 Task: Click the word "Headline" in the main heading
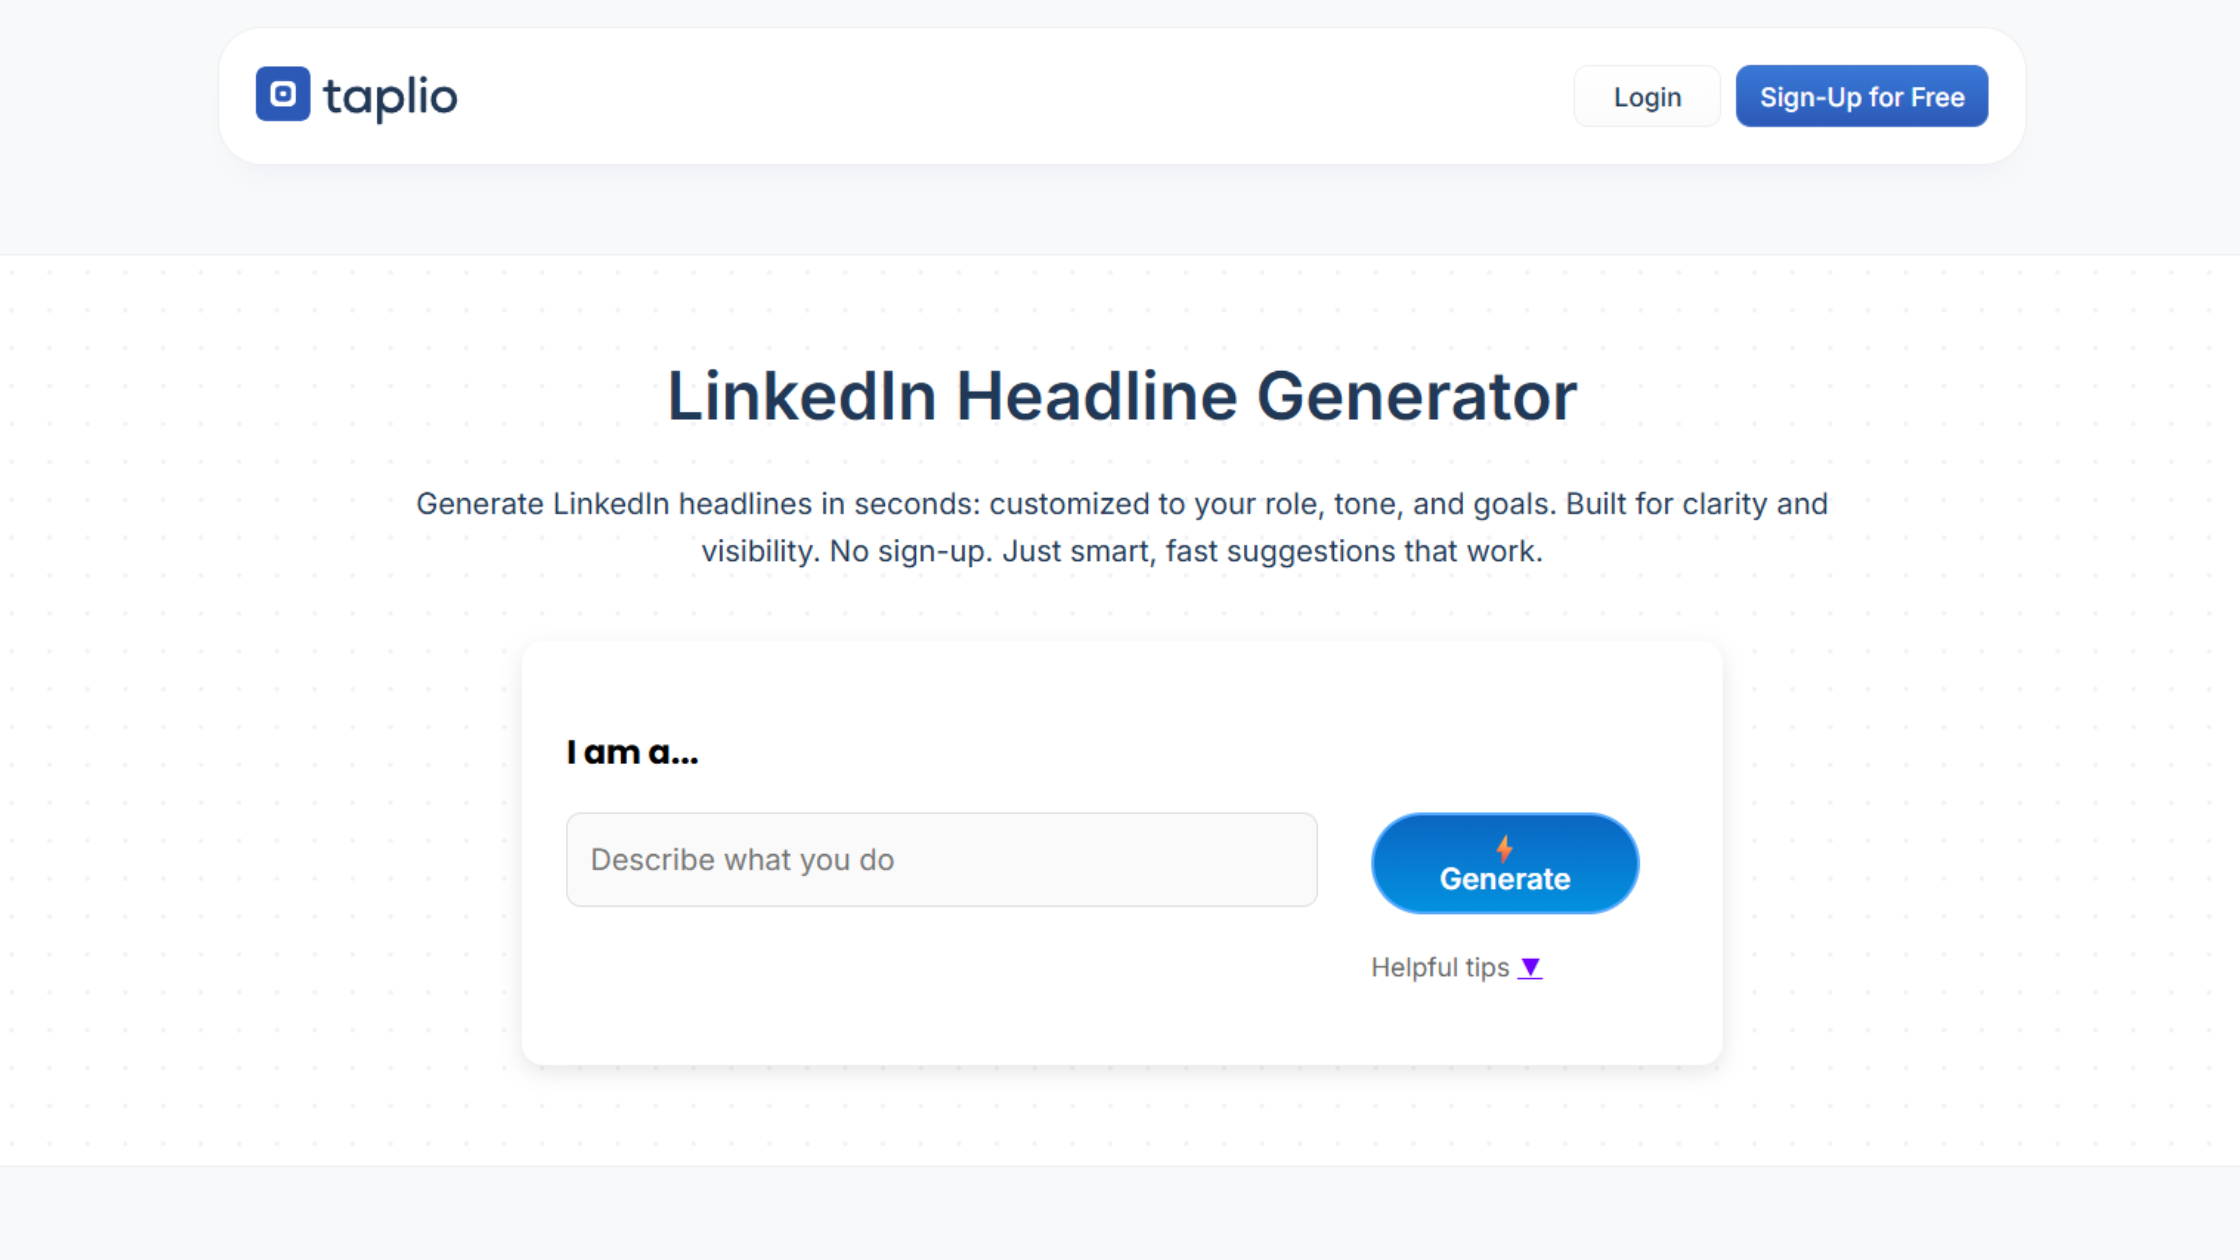click(1096, 396)
